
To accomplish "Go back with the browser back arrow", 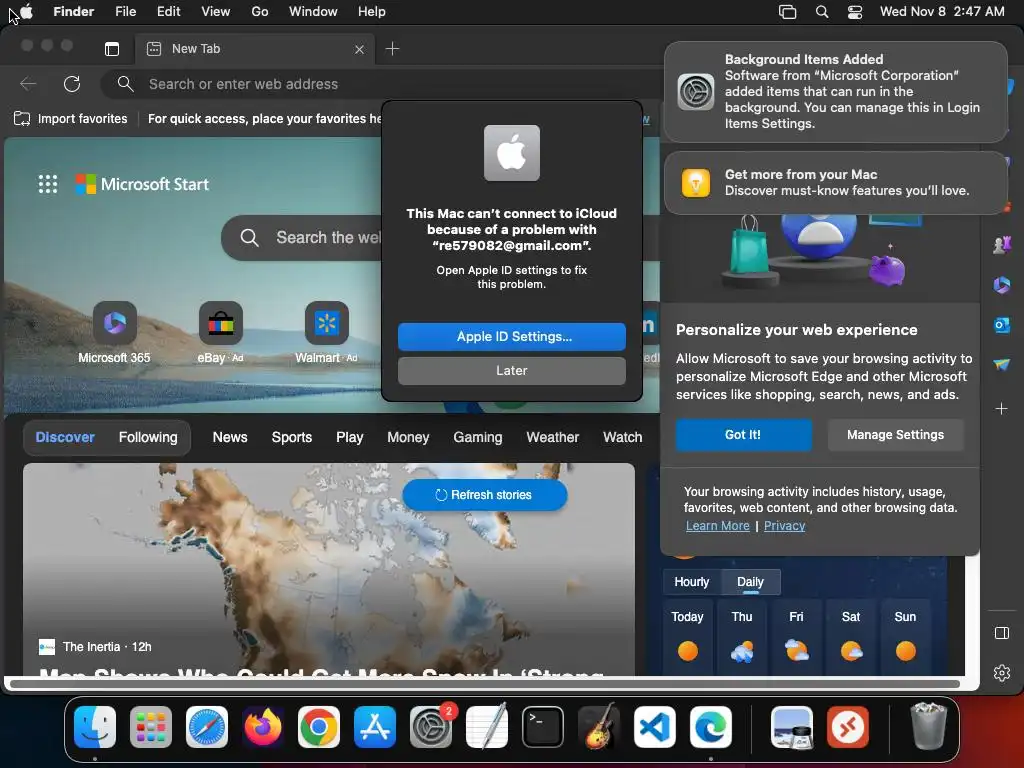I will coord(28,84).
